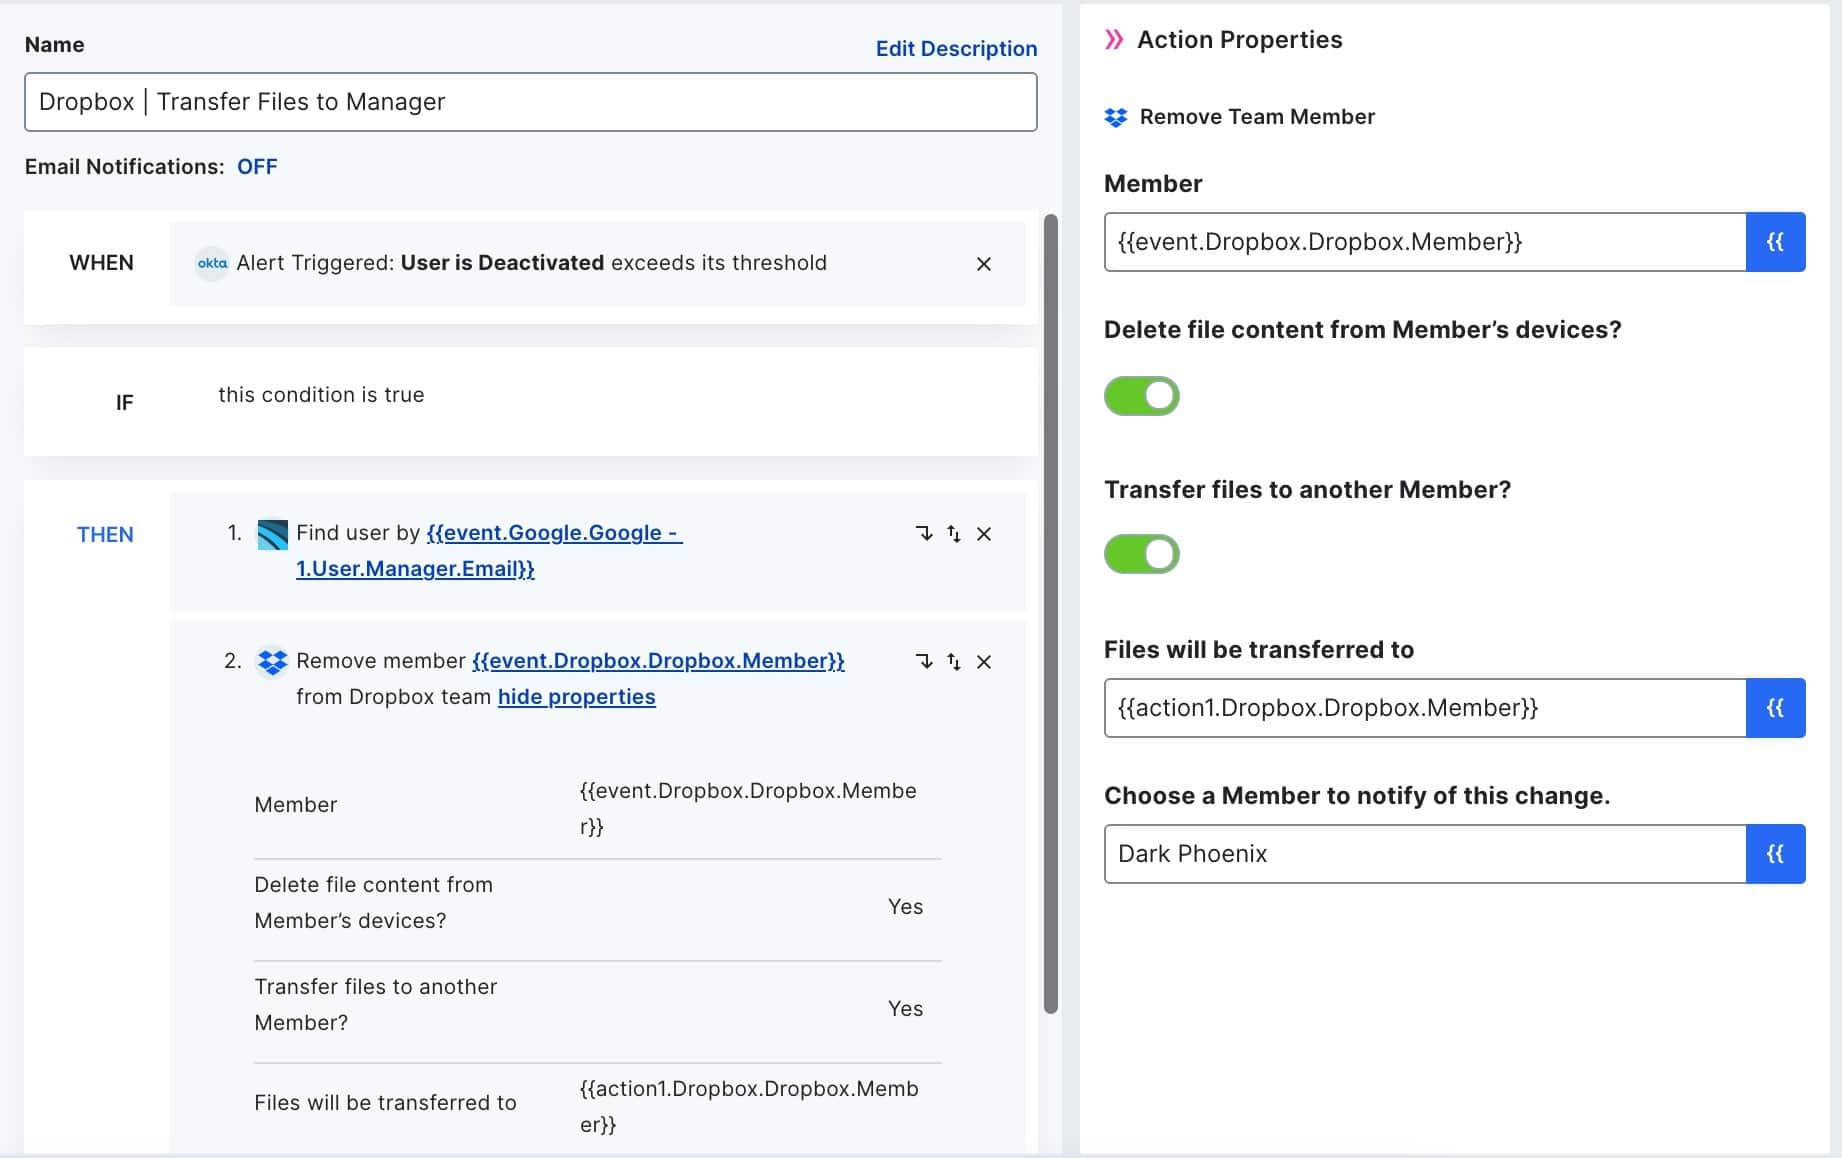Click the Member input in Action Properties
Image resolution: width=1842 pixels, height=1158 pixels.
1425,242
